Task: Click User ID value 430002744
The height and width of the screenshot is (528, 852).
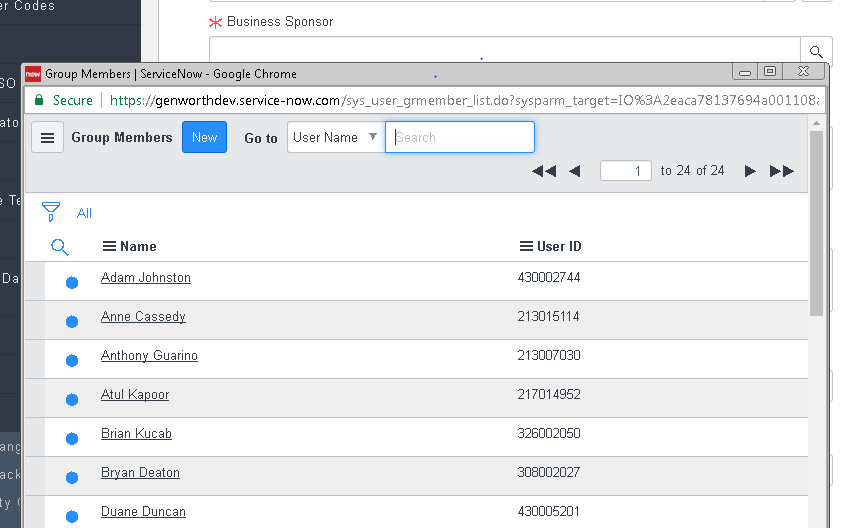Action: pyautogui.click(x=549, y=278)
